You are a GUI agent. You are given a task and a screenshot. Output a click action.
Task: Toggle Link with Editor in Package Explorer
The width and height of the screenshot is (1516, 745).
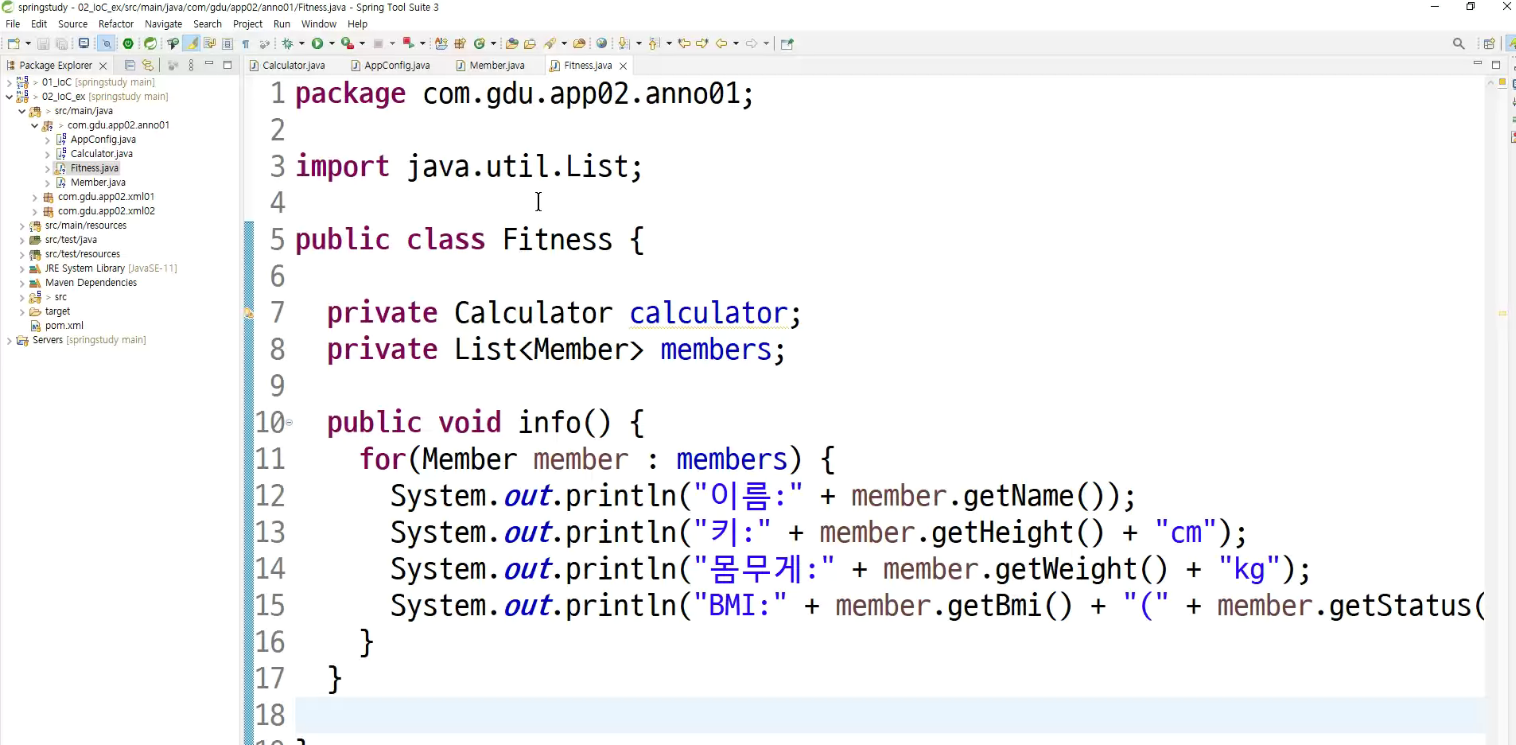point(147,65)
